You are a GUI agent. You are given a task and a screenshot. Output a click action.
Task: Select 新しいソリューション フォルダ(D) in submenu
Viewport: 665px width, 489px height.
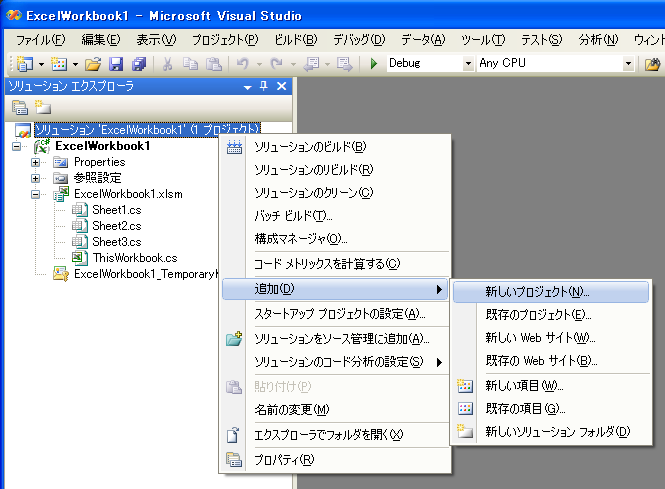551,432
